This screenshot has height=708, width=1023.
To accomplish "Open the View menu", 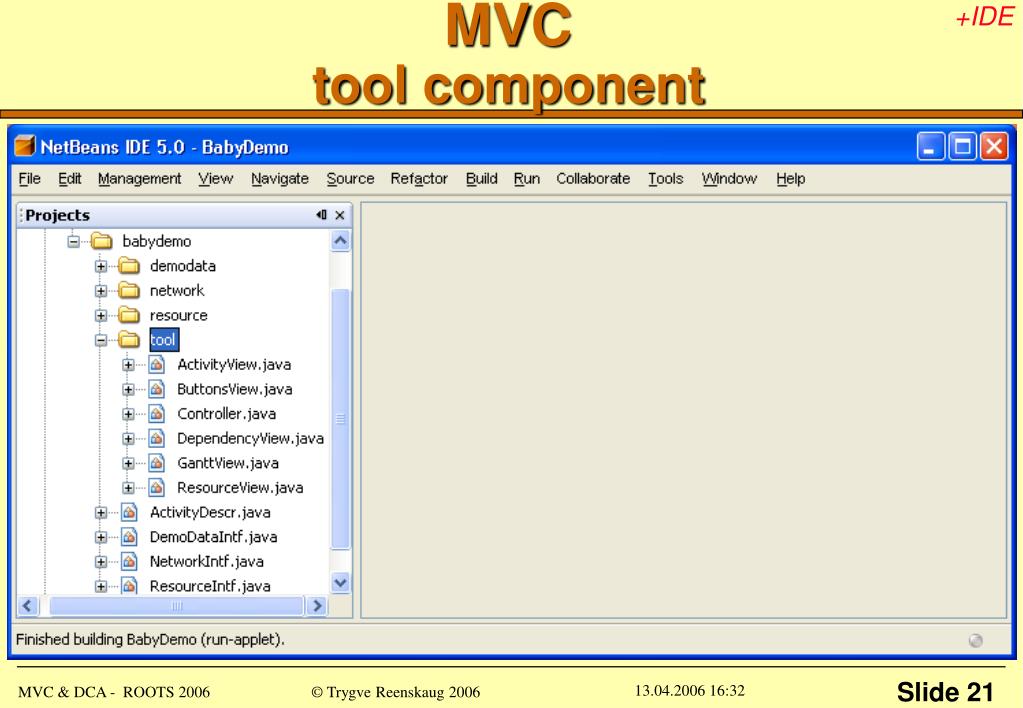I will 216,179.
